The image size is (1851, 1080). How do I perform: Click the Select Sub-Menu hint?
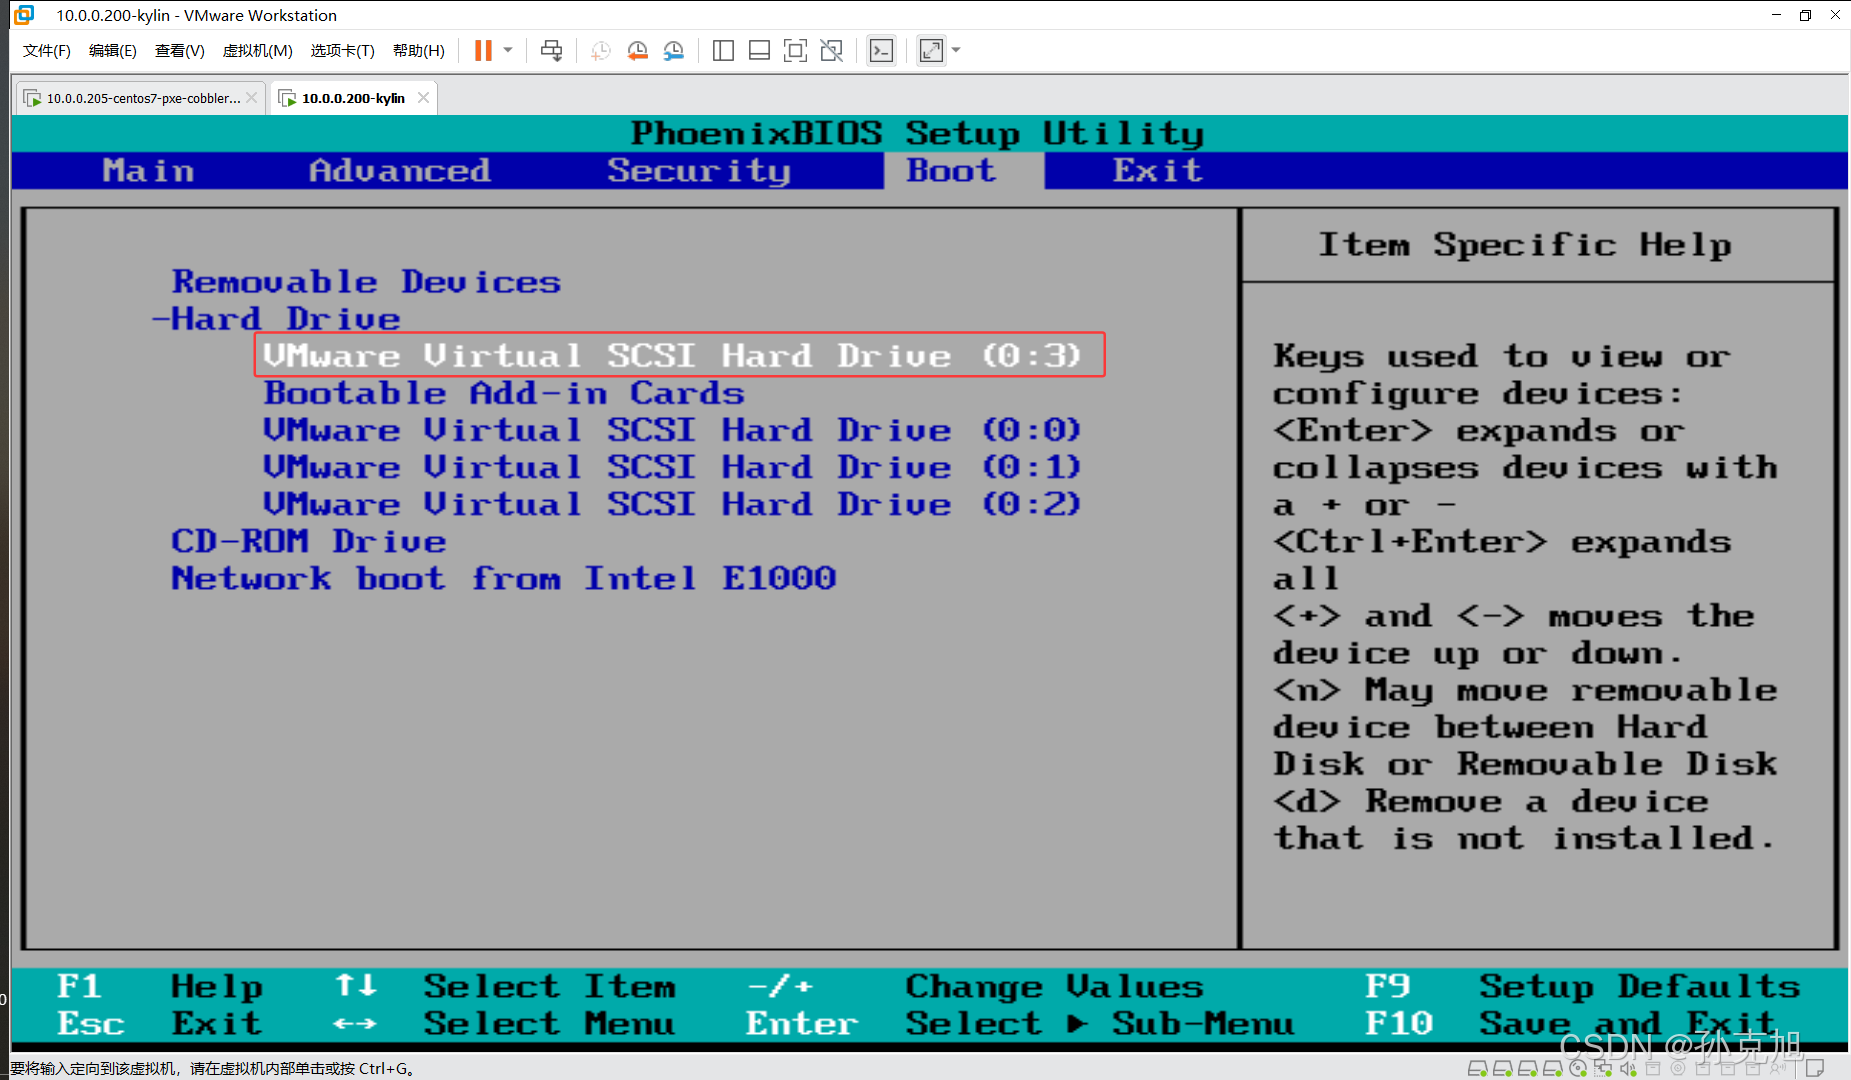coord(1099,1023)
